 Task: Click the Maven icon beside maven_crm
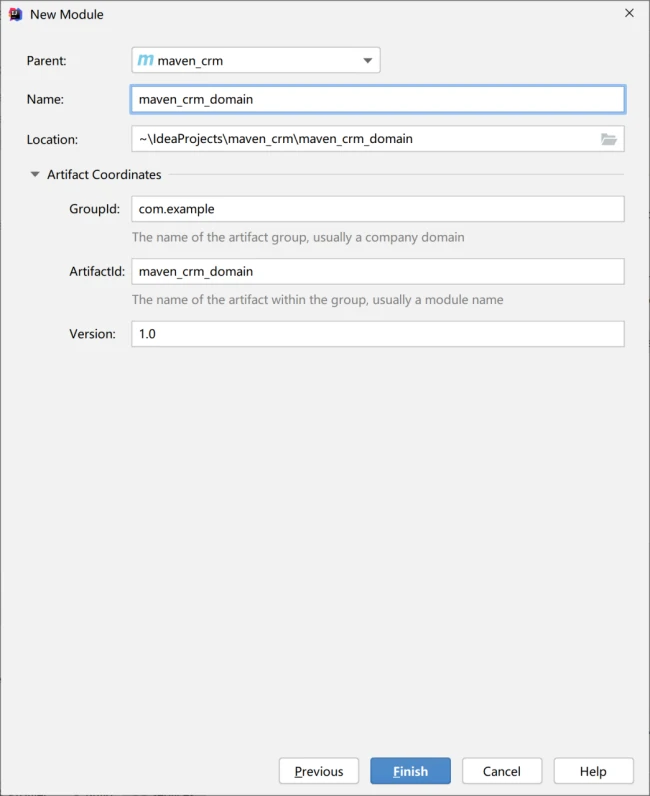146,61
